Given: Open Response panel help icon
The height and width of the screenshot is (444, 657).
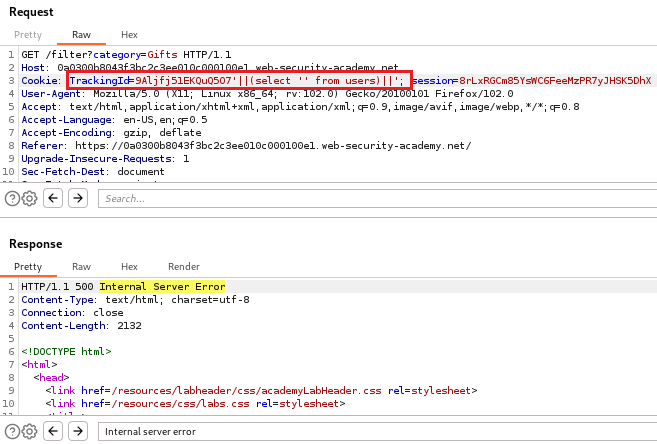Looking at the screenshot, I should coord(12,431).
